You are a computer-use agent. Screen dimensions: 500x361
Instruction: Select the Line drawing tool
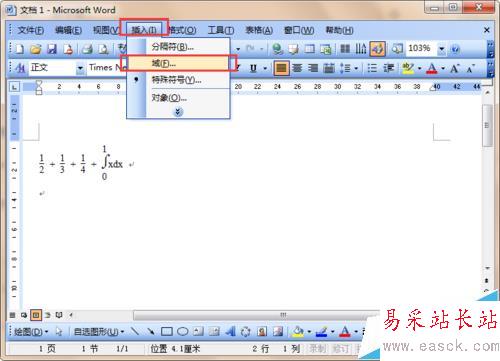tap(135, 331)
